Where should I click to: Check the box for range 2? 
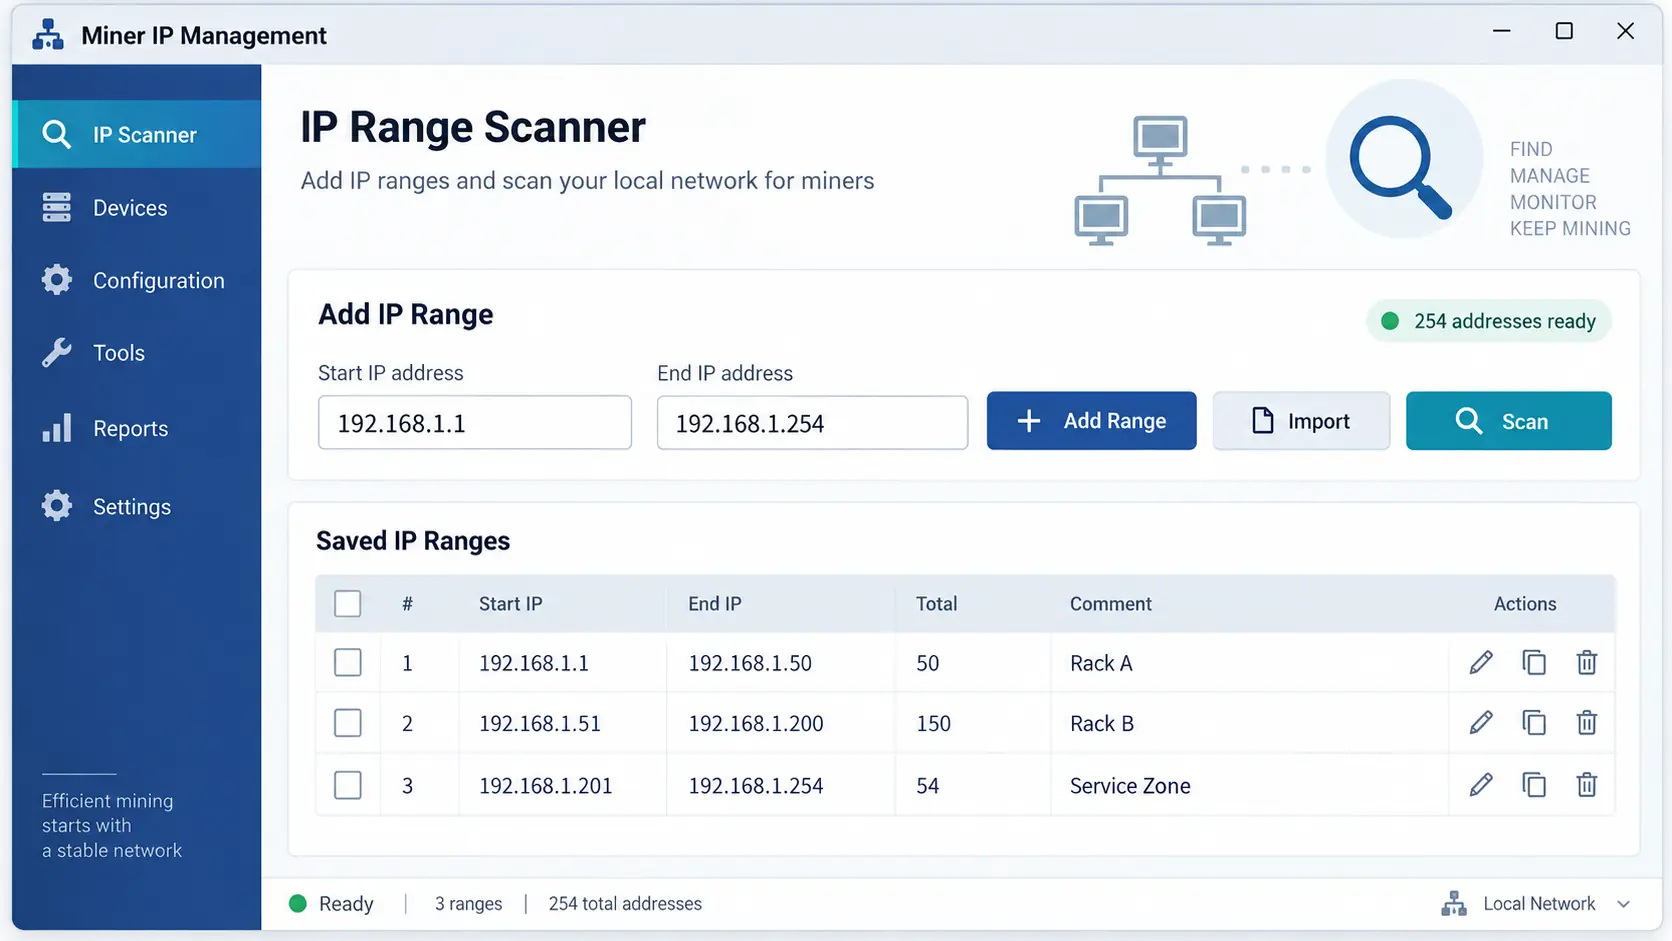point(348,723)
